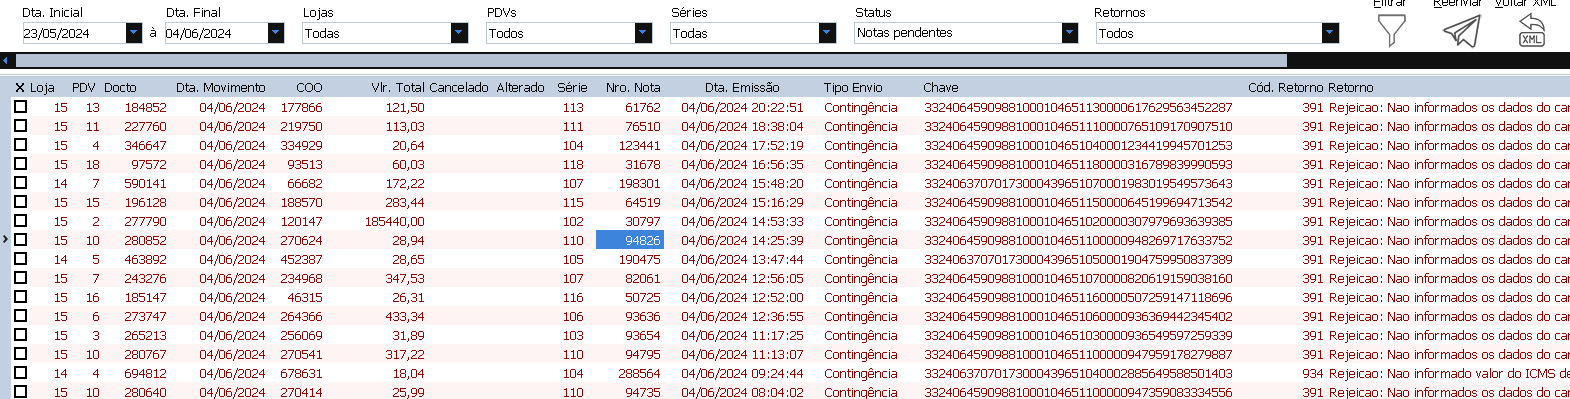Select the highlighted Nro. Nota cell 94826
Image resolution: width=1570 pixels, height=399 pixels.
tap(630, 240)
